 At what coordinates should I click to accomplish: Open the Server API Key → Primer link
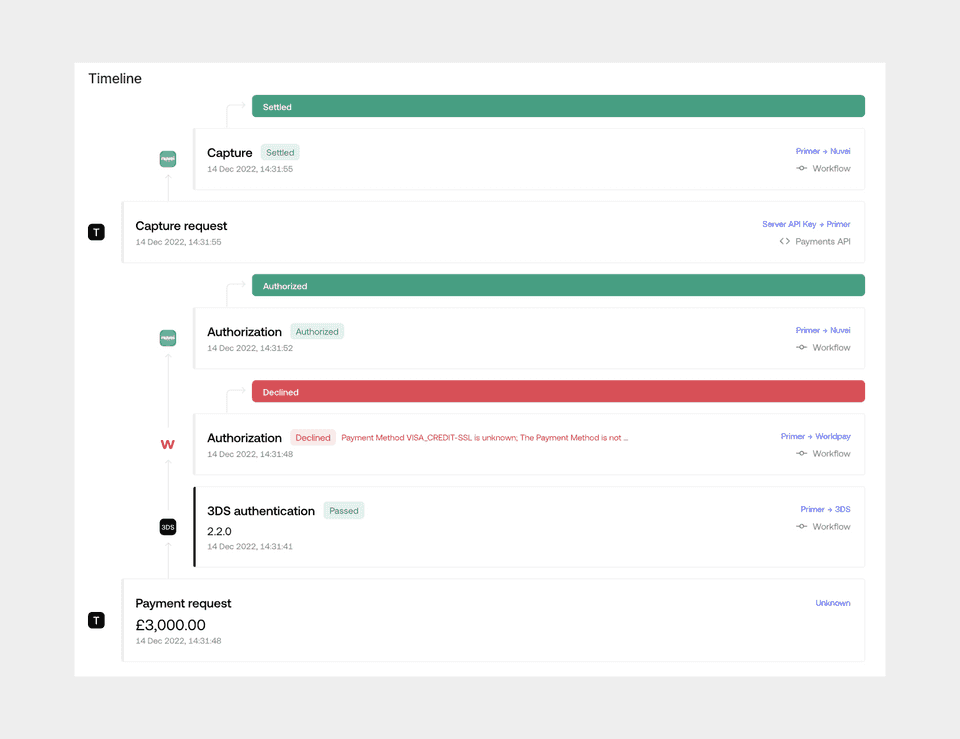tap(806, 224)
